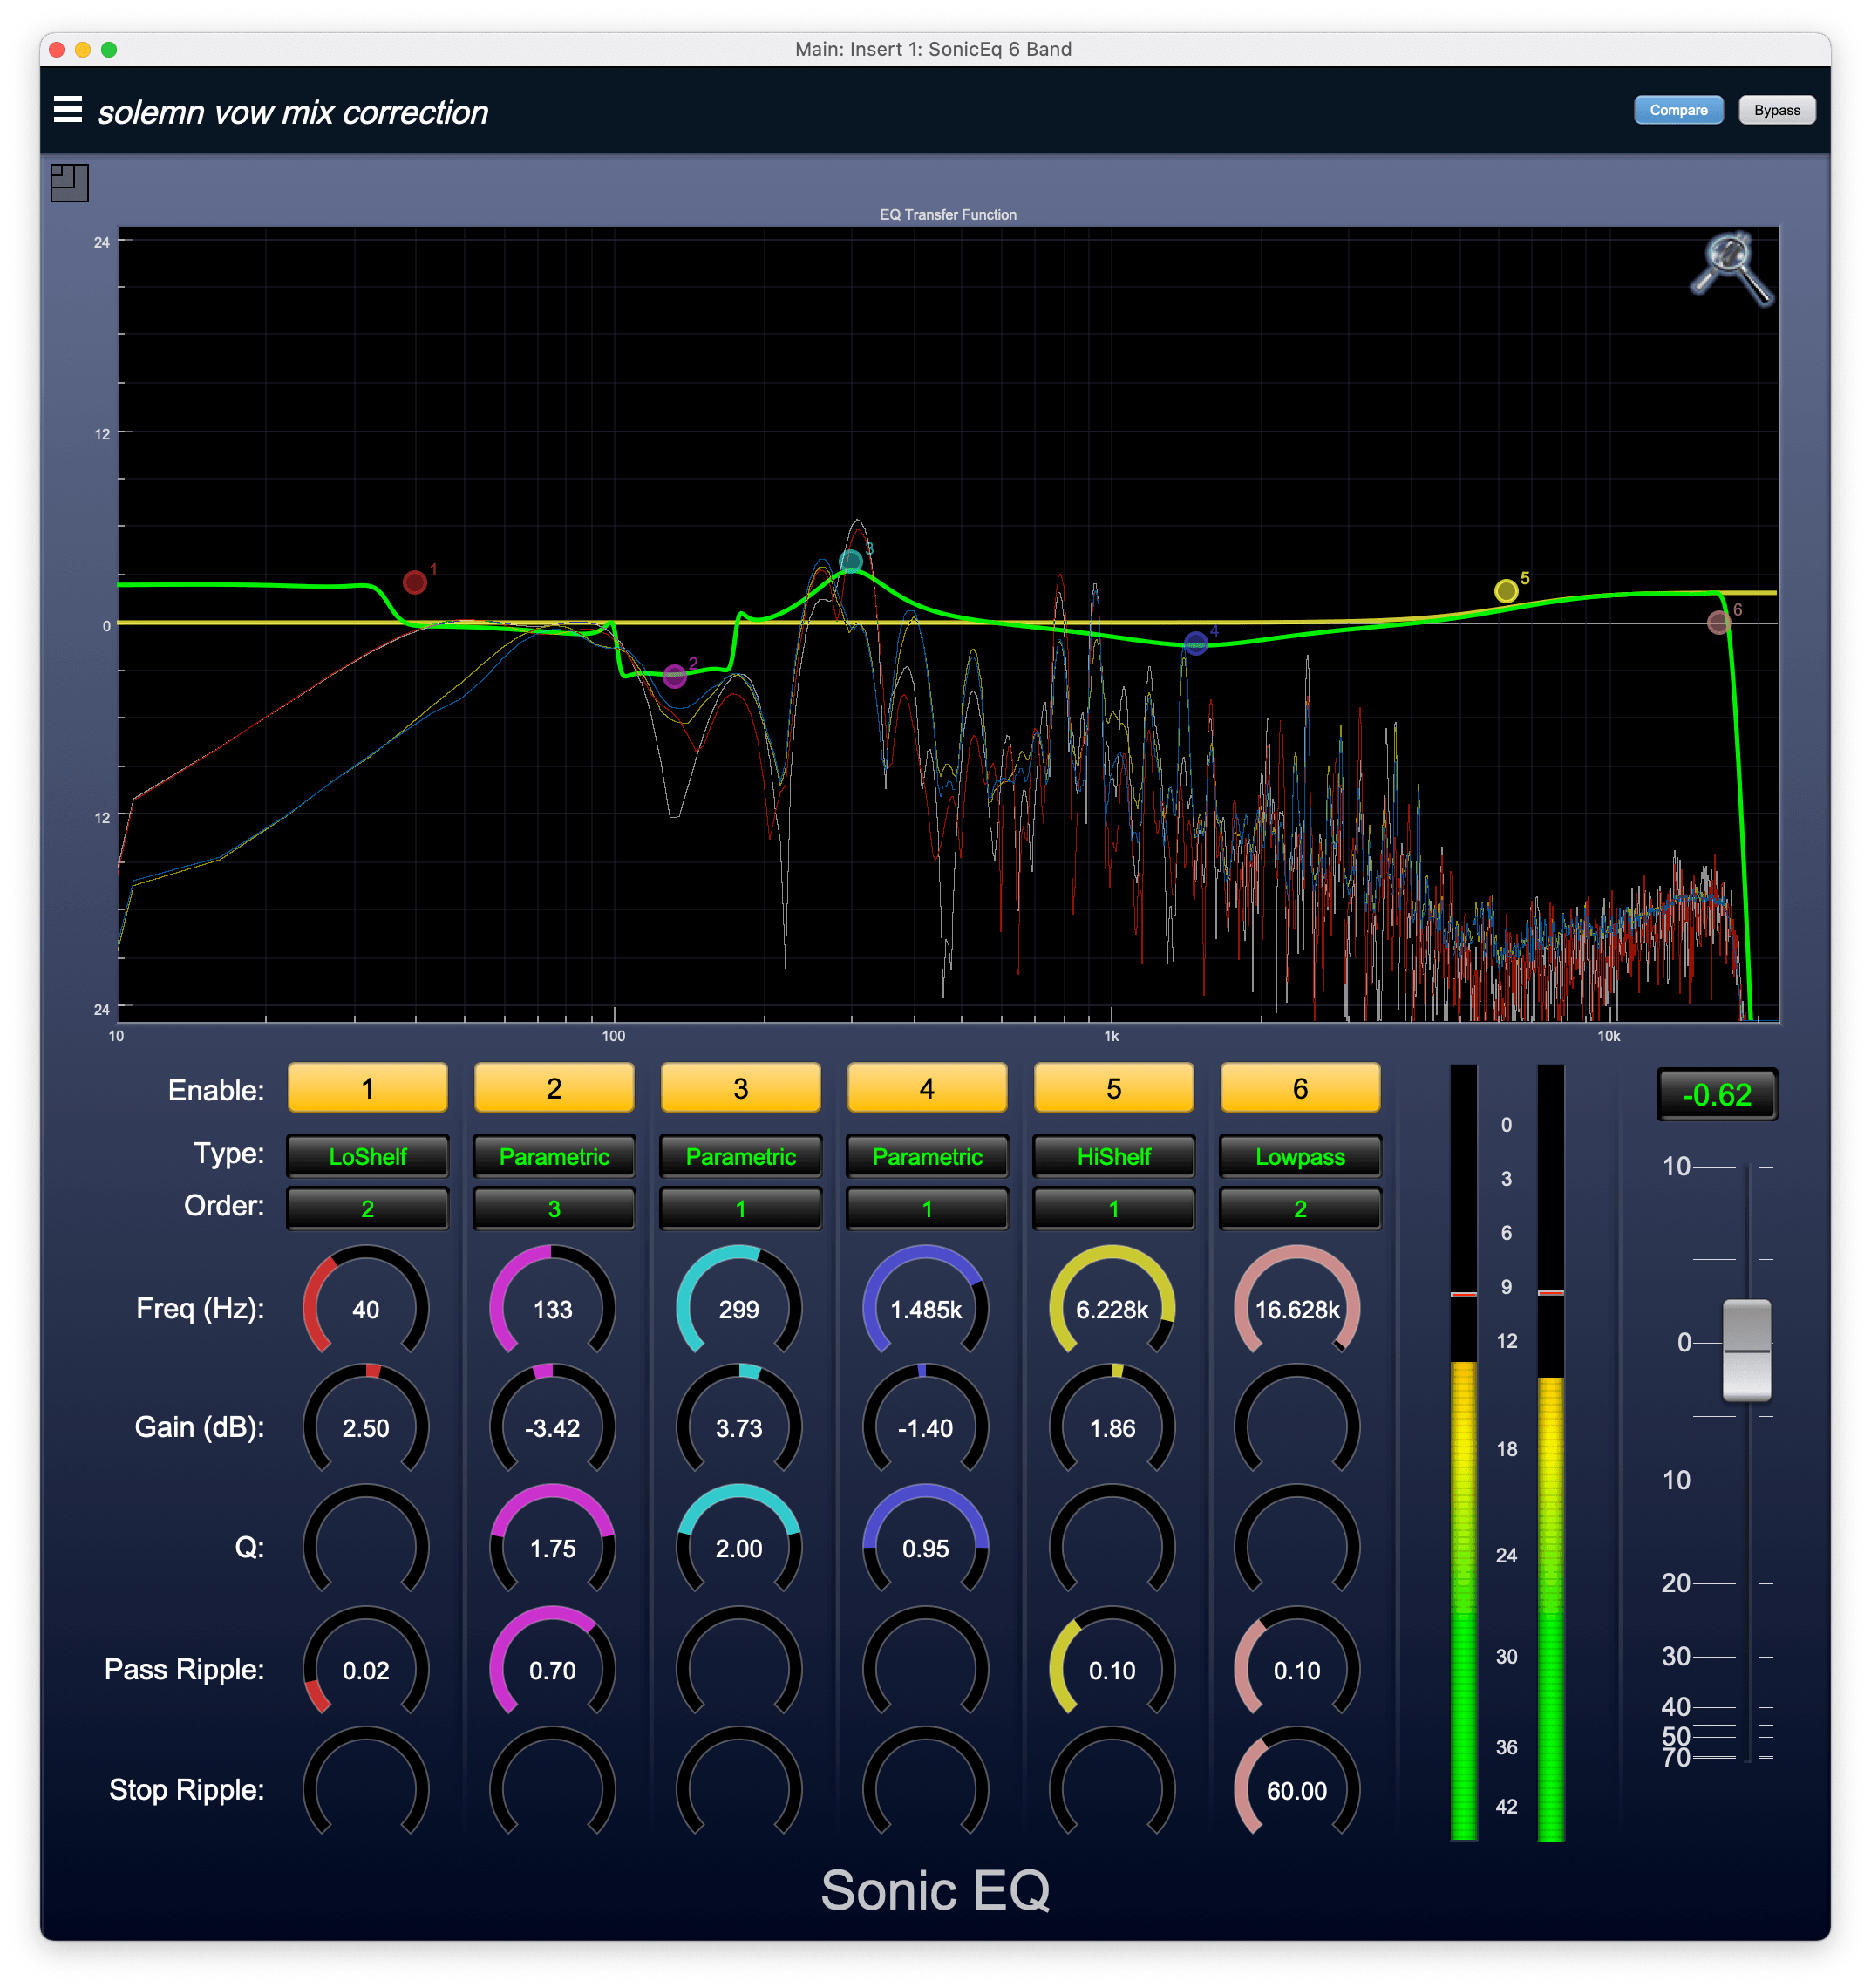Click the -0.62 output gain value field
This screenshot has height=1988, width=1871.
[x=1716, y=1094]
